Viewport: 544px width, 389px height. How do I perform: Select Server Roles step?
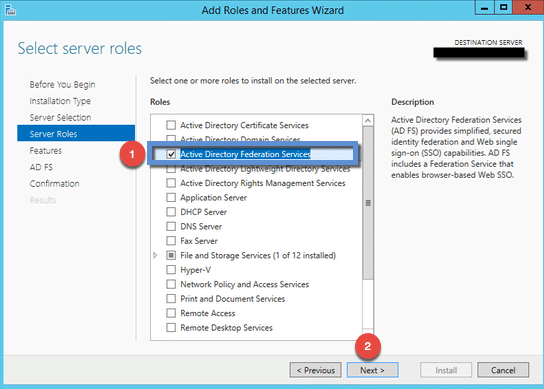76,134
